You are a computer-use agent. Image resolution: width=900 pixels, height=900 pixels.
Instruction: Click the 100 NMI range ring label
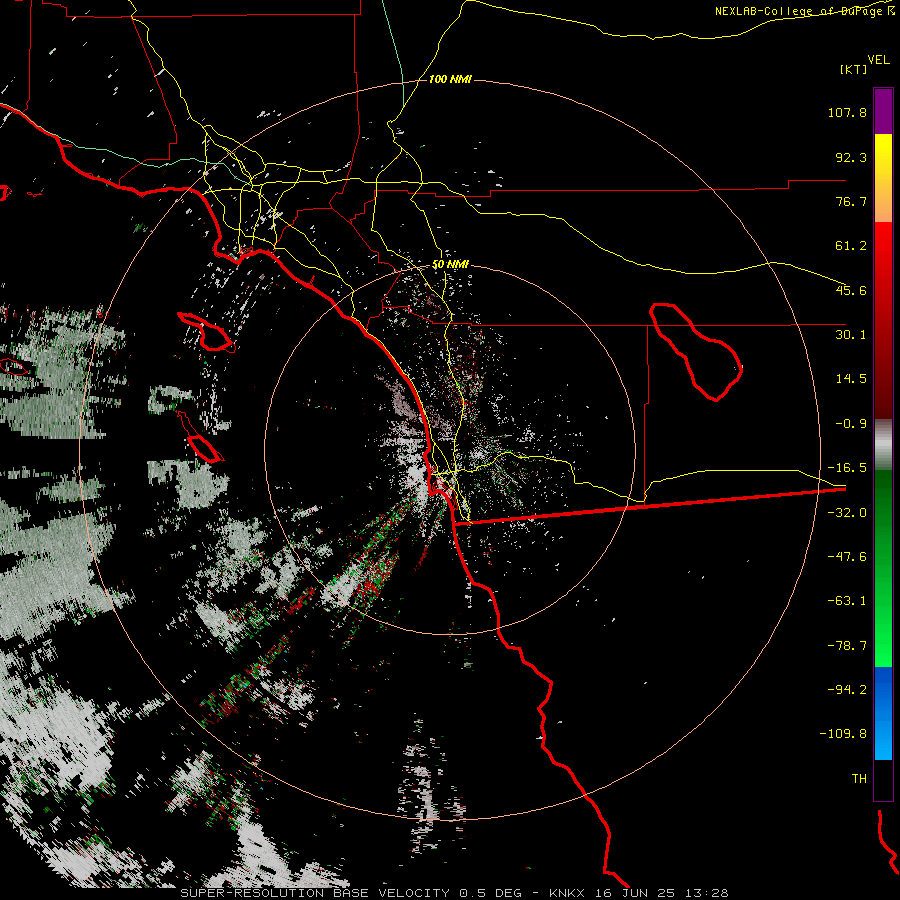tap(450, 79)
